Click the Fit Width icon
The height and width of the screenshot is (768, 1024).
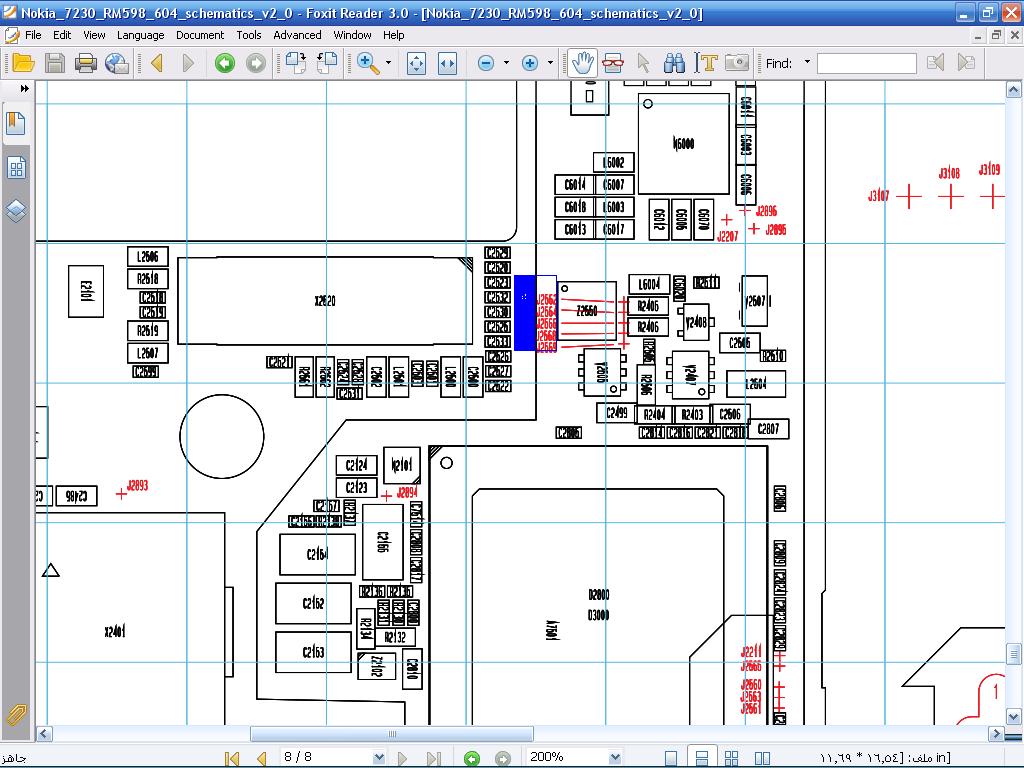coord(447,63)
